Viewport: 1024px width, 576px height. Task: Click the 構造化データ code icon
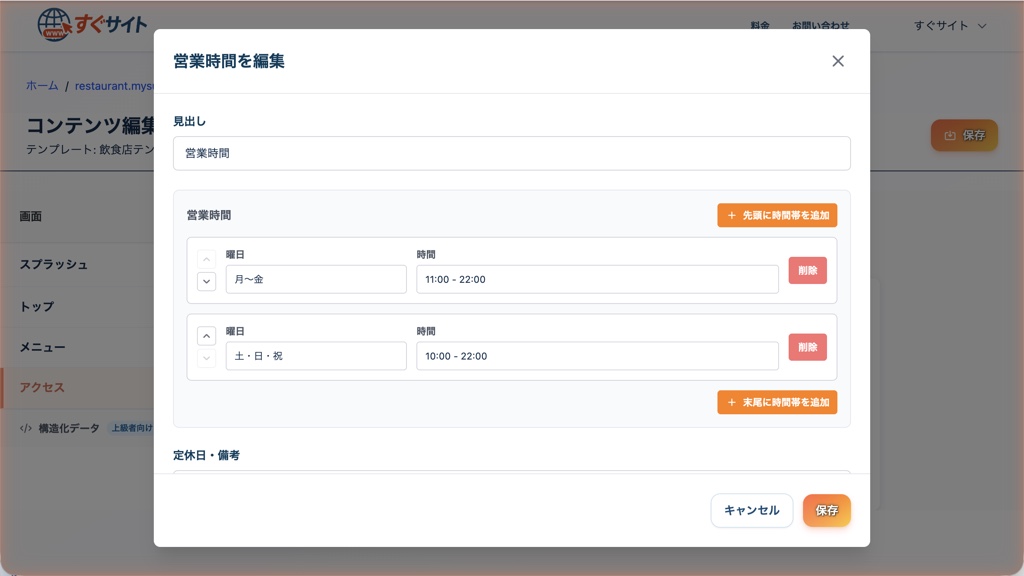(x=26, y=428)
